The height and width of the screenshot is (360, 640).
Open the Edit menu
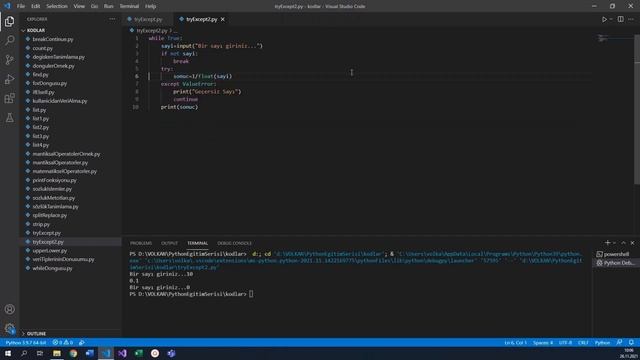36,6
